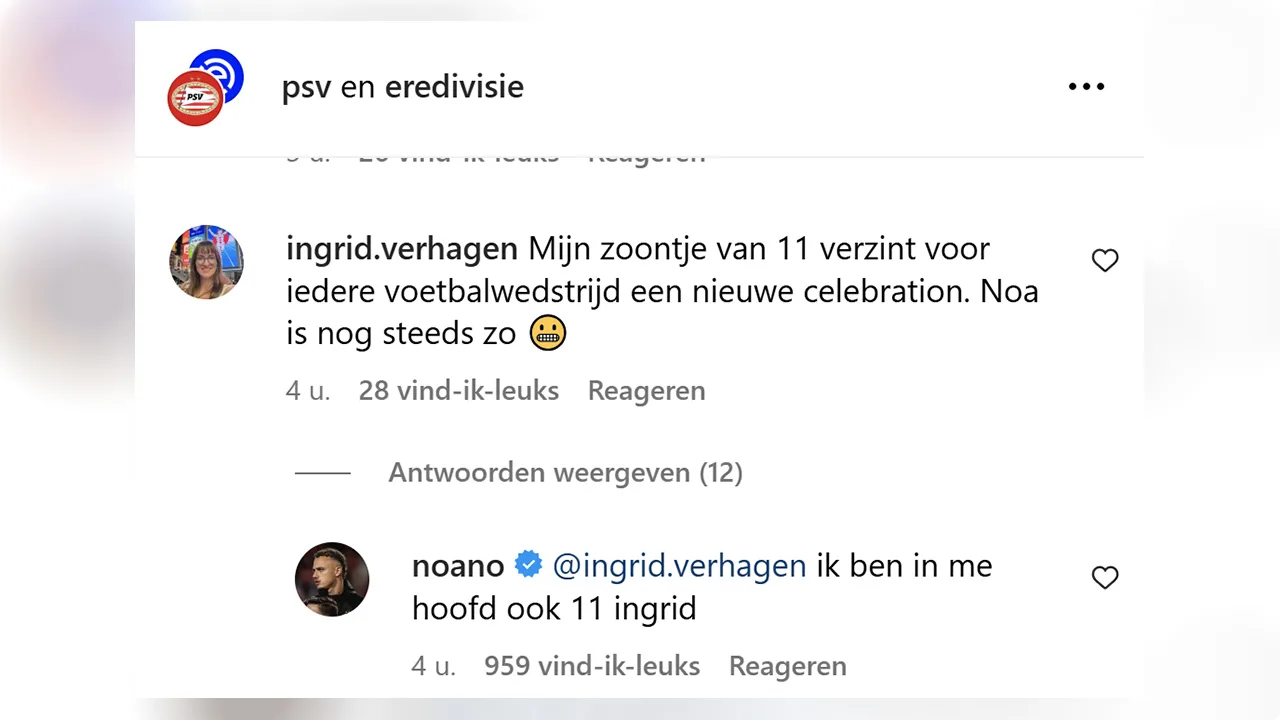Screen dimensions: 1280x720
Task: Open the three-dots more options menu
Action: tap(1086, 87)
